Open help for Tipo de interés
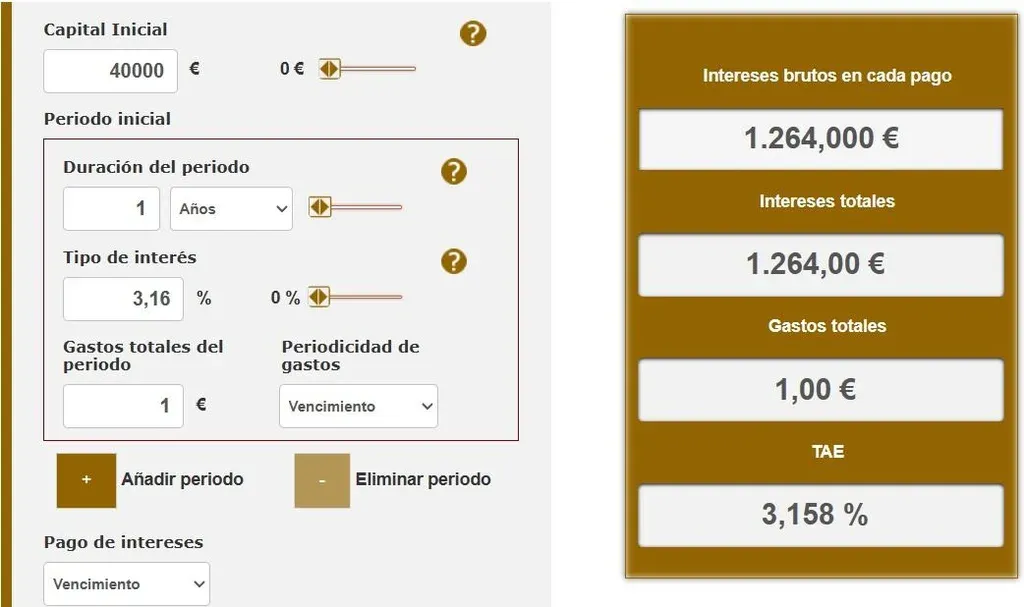 [x=454, y=262]
